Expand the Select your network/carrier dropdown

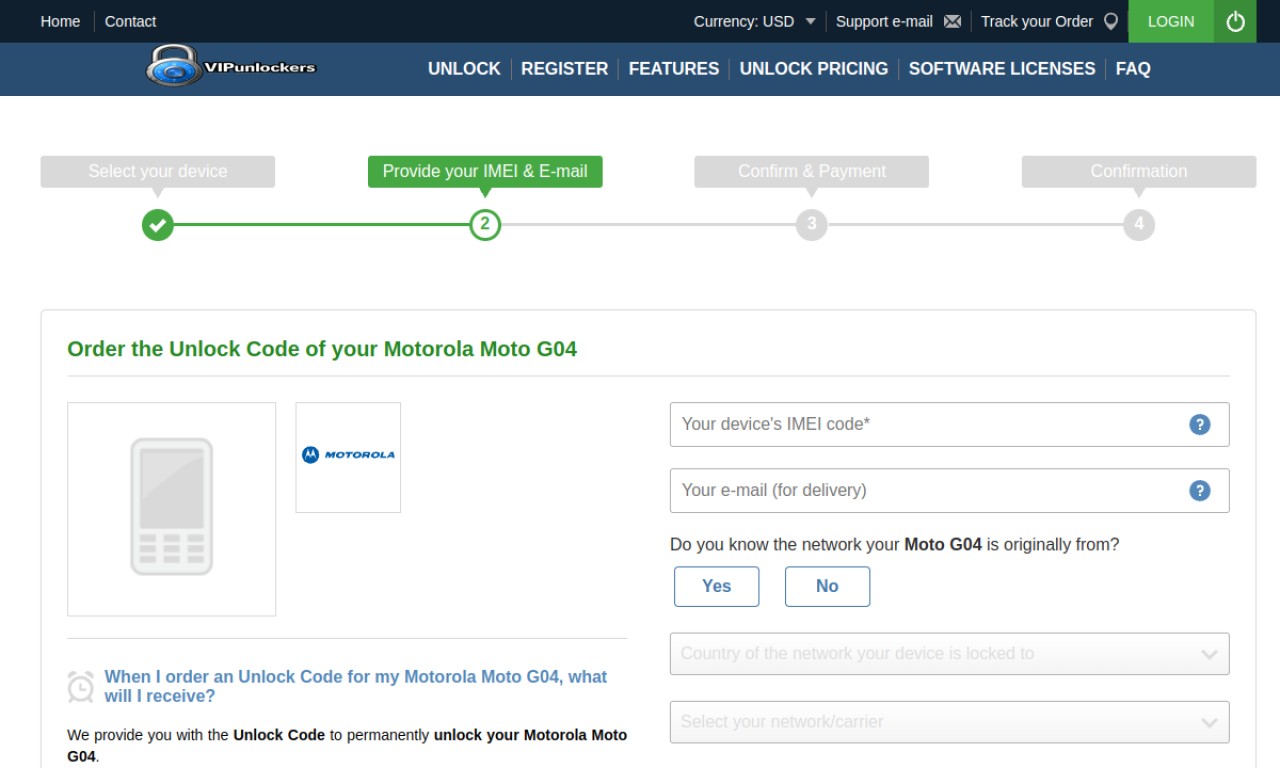[949, 722]
